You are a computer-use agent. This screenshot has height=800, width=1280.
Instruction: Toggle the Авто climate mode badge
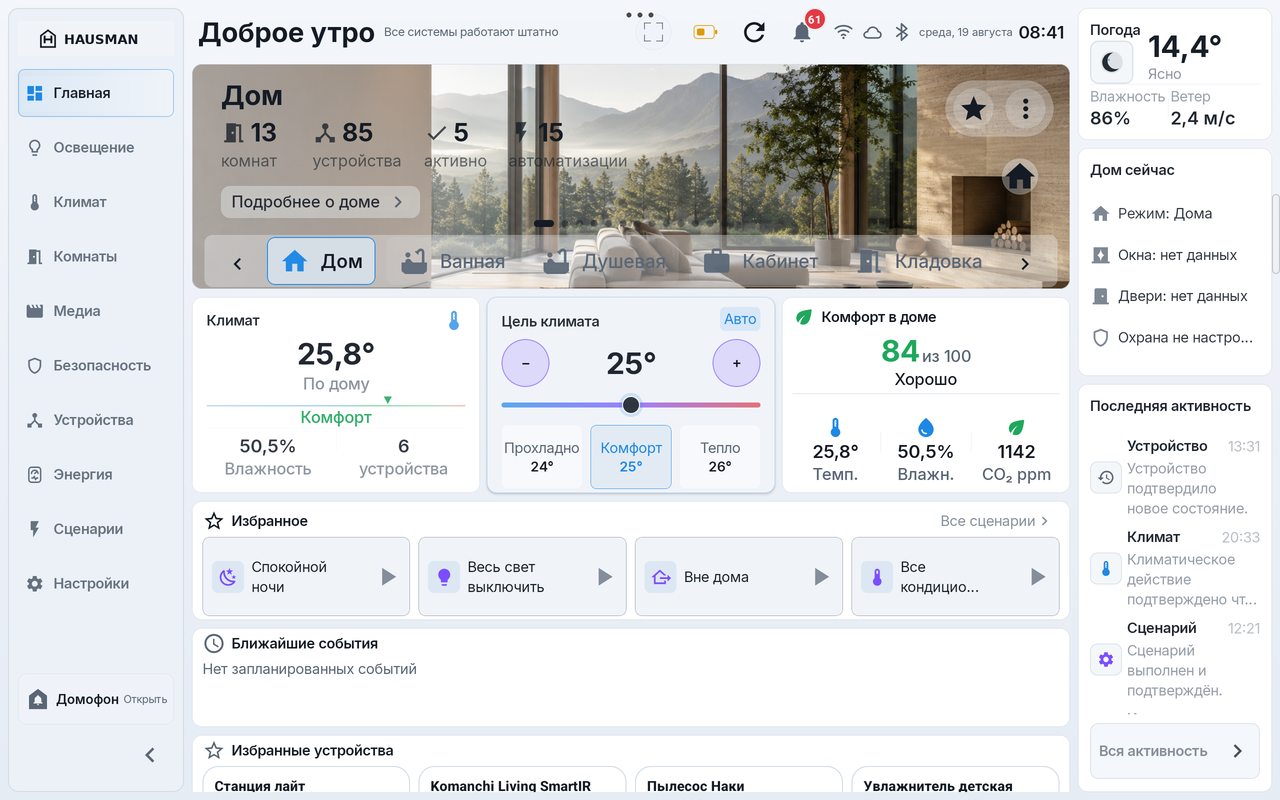(740, 319)
